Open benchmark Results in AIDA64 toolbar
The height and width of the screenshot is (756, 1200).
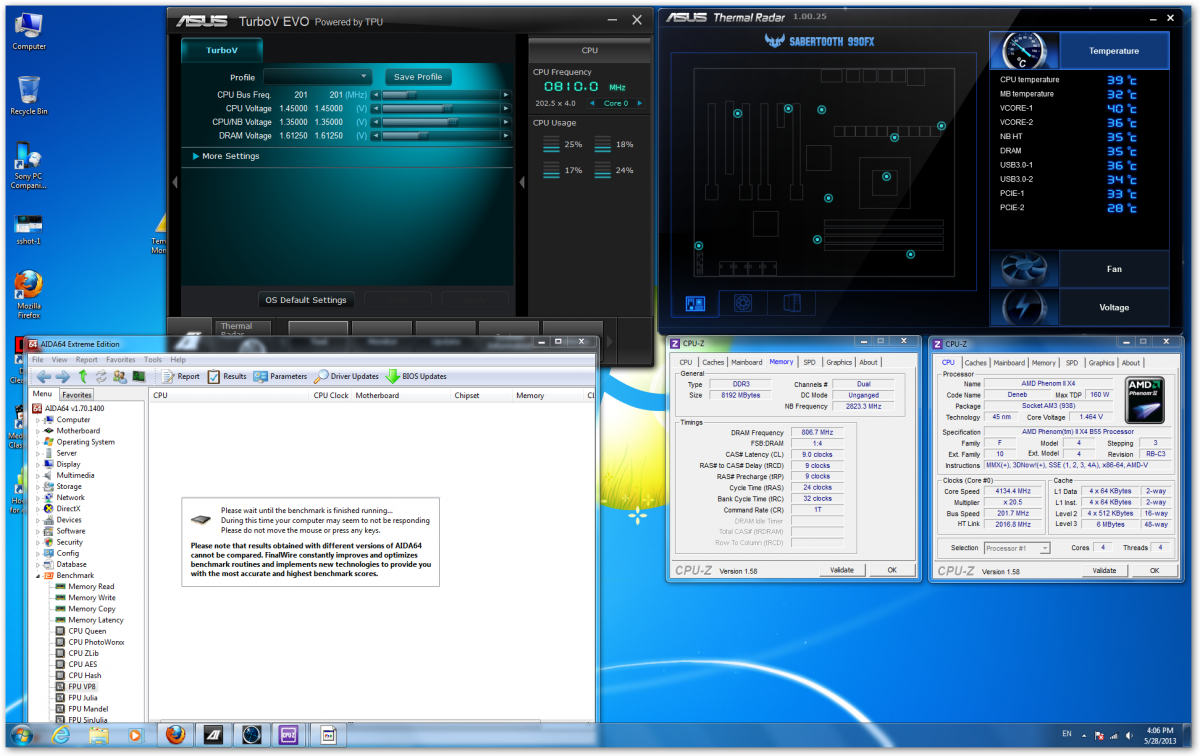[x=226, y=376]
